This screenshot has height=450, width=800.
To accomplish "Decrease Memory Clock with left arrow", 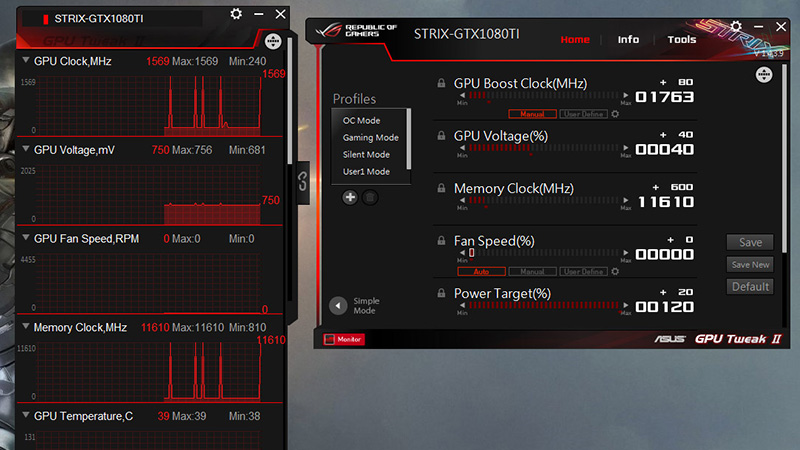I will (x=462, y=201).
